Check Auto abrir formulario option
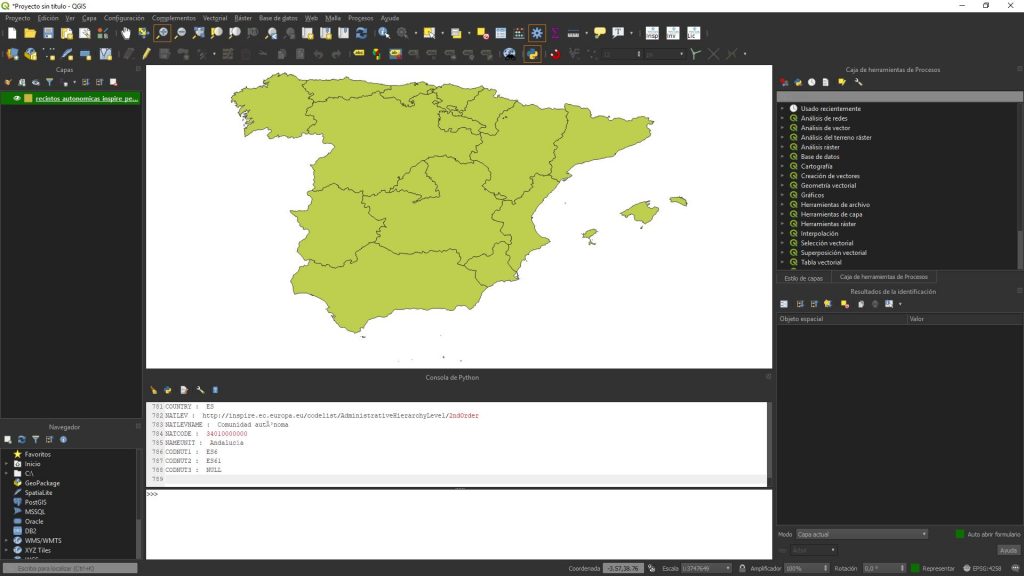1024x576 pixels. click(x=958, y=533)
